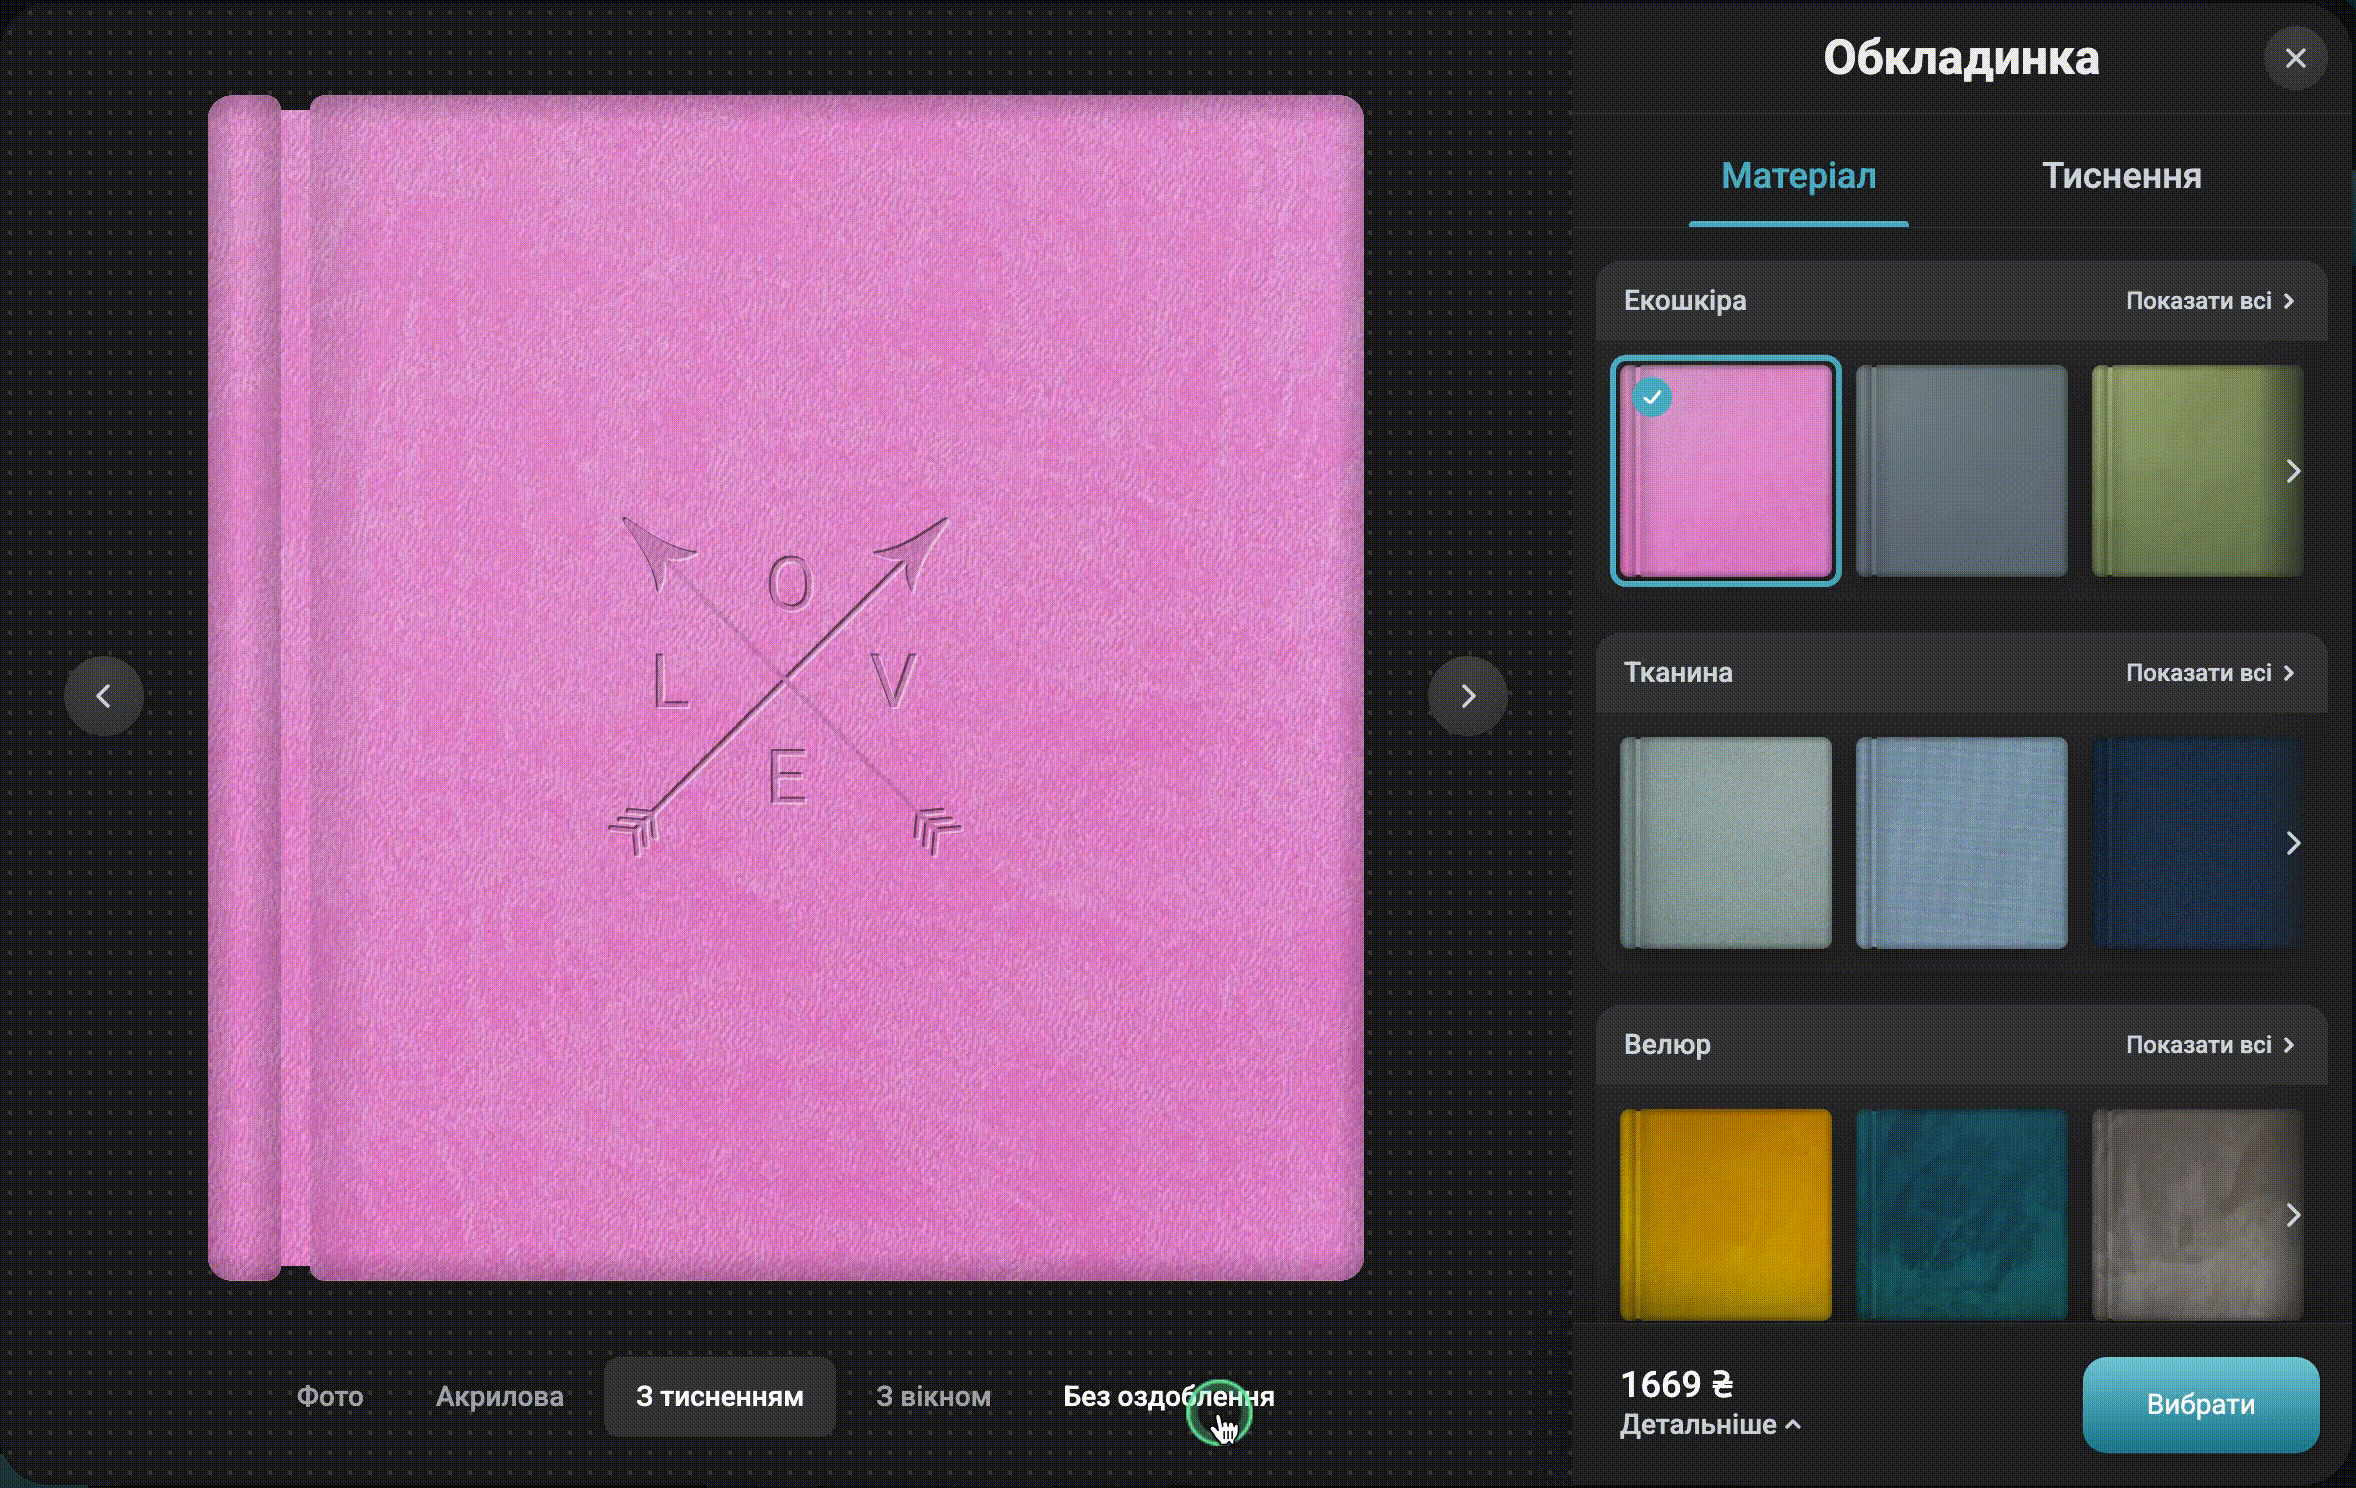Viewport: 2356px width, 1488px height.
Task: Close the Обкладинка panel
Action: point(2295,59)
